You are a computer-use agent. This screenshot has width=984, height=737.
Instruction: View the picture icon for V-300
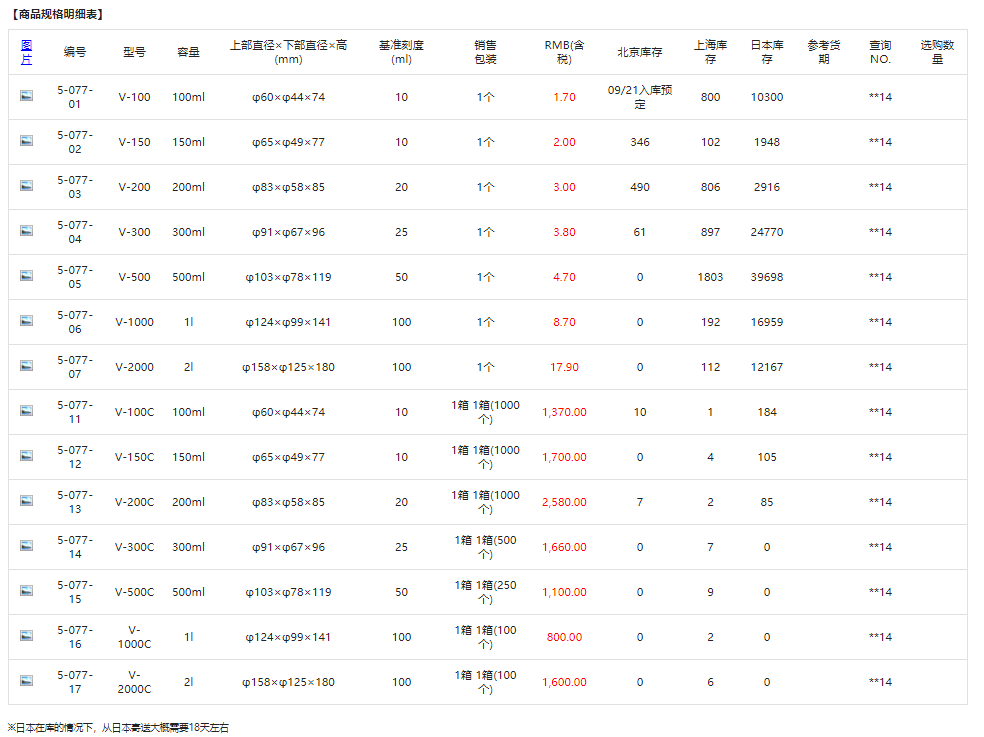(x=27, y=231)
